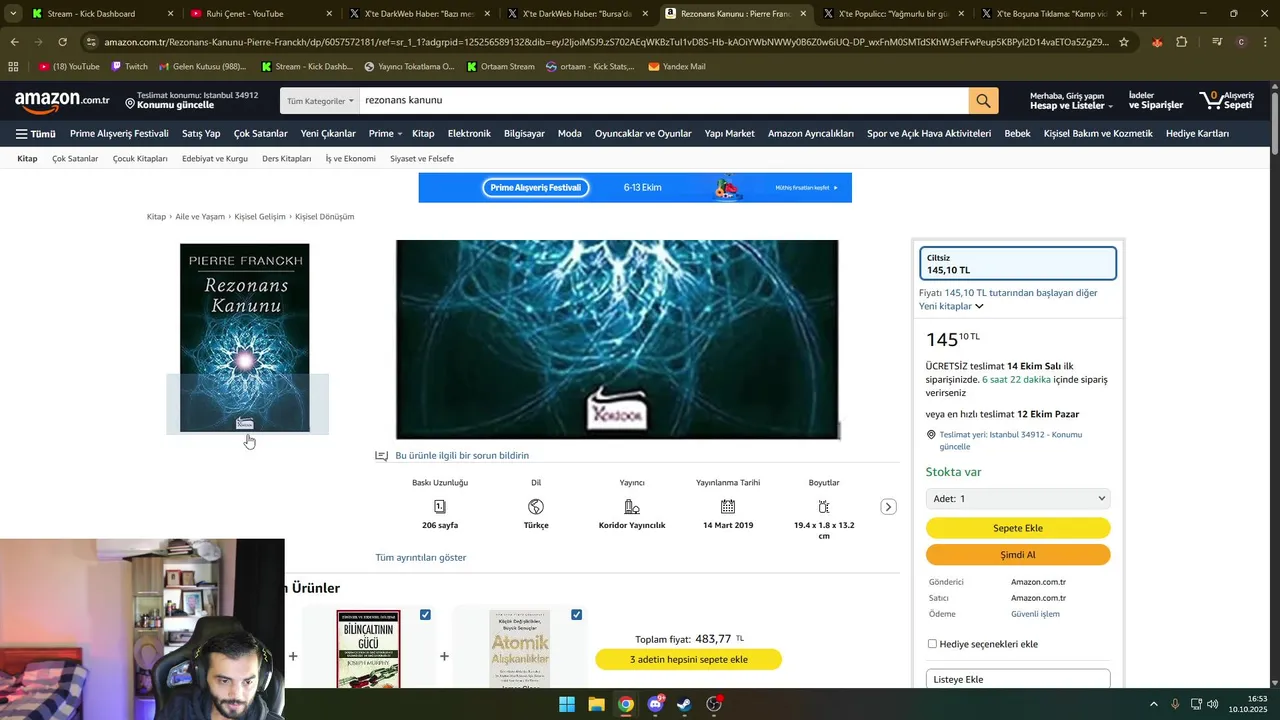
Task: Click the browser back arrow
Action: [x=14, y=42]
